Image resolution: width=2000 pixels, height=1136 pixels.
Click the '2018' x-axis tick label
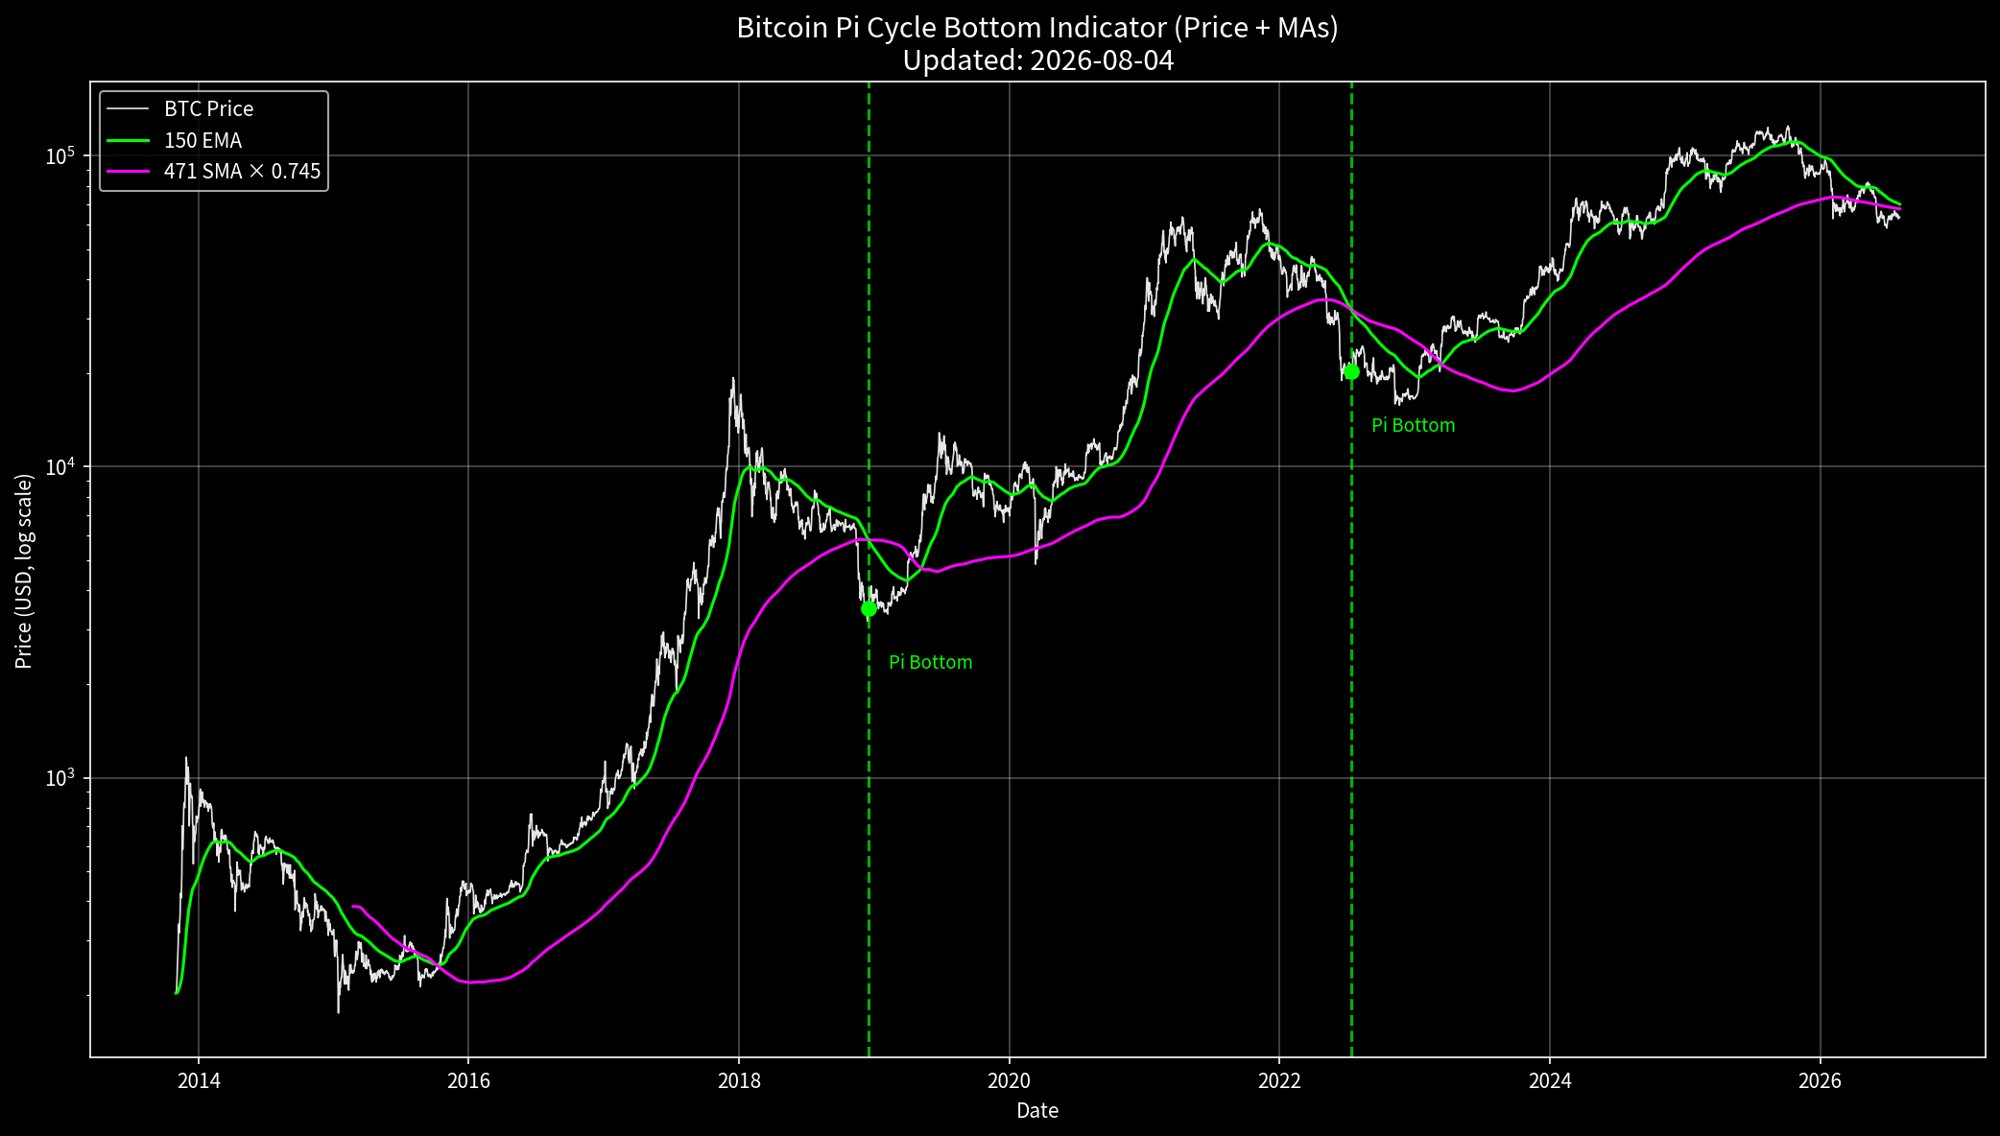pyautogui.click(x=739, y=1081)
